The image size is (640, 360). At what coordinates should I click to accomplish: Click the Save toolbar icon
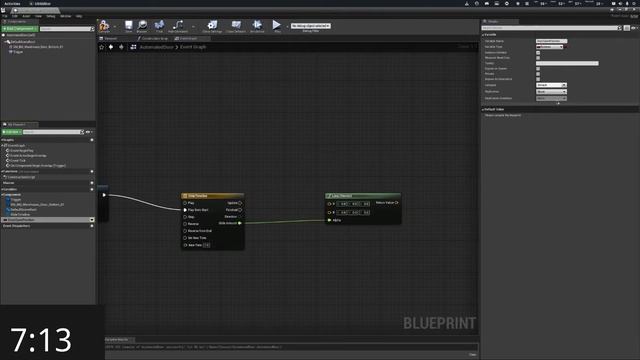[129, 26]
